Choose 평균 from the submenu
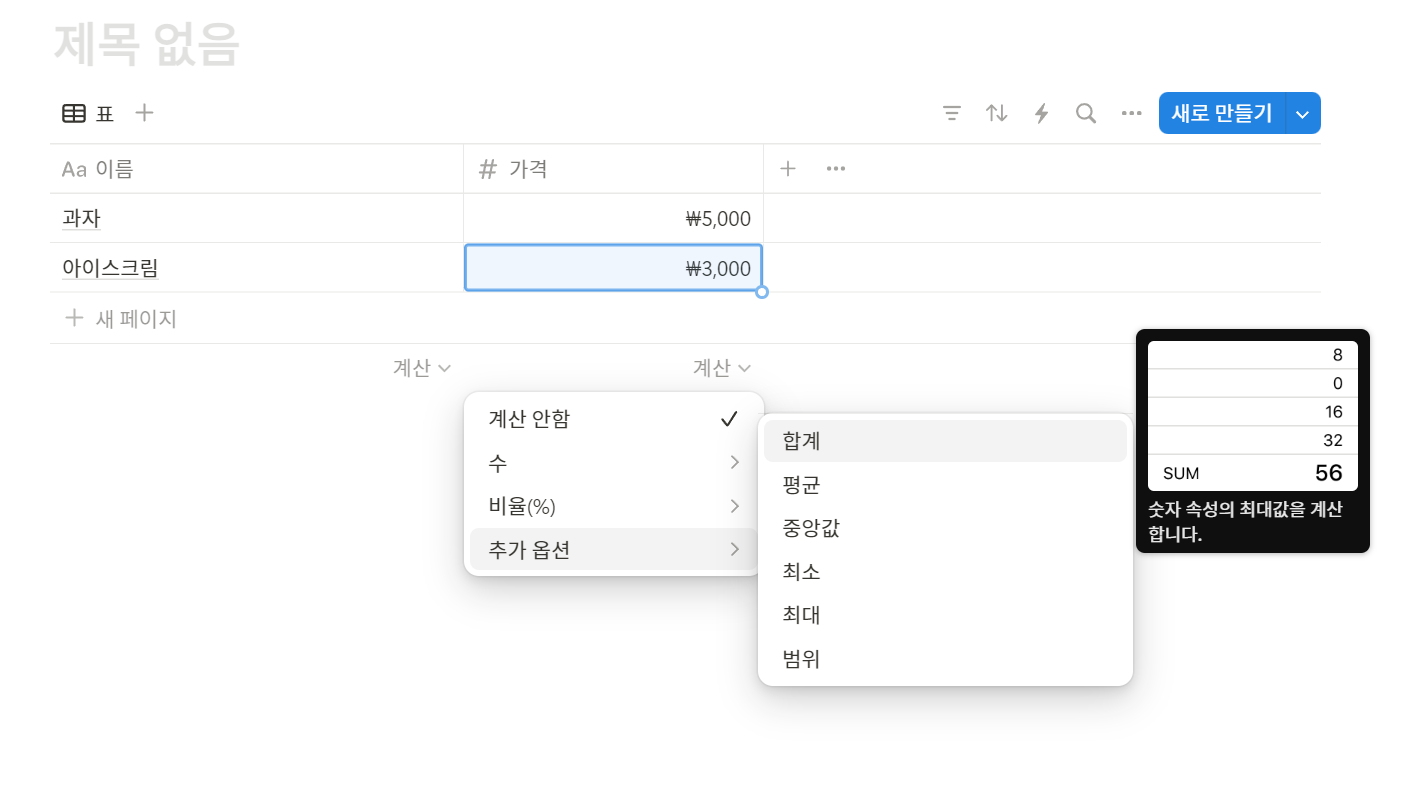Image resolution: width=1404 pixels, height=791 pixels. 945,485
